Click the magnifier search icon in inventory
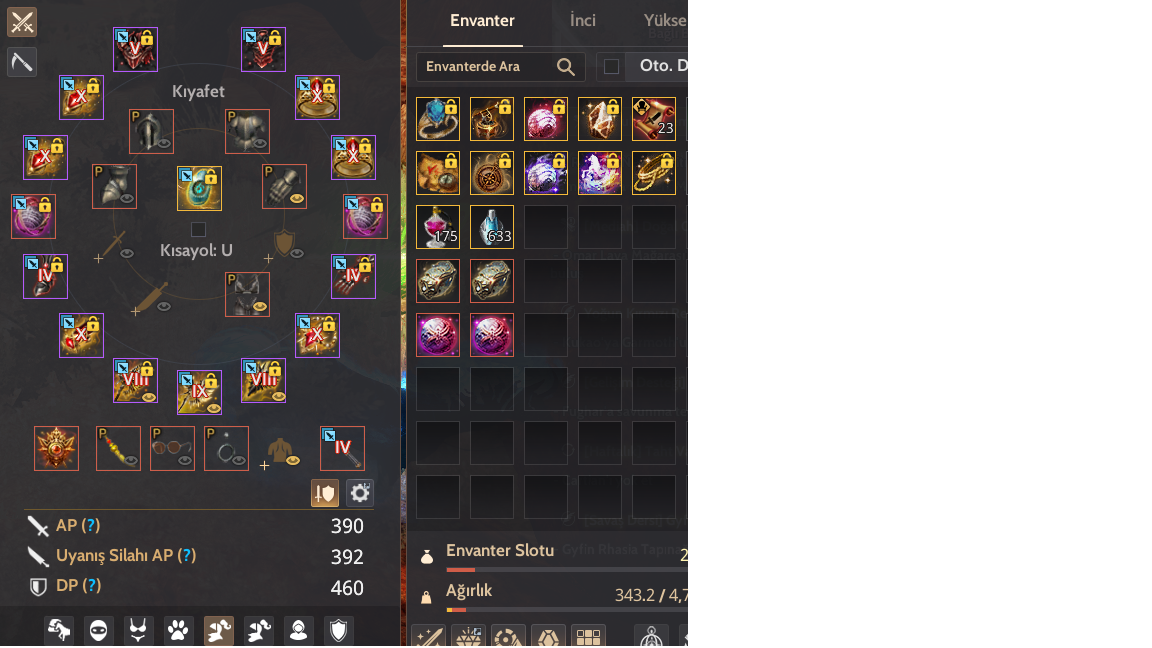 pyautogui.click(x=566, y=67)
